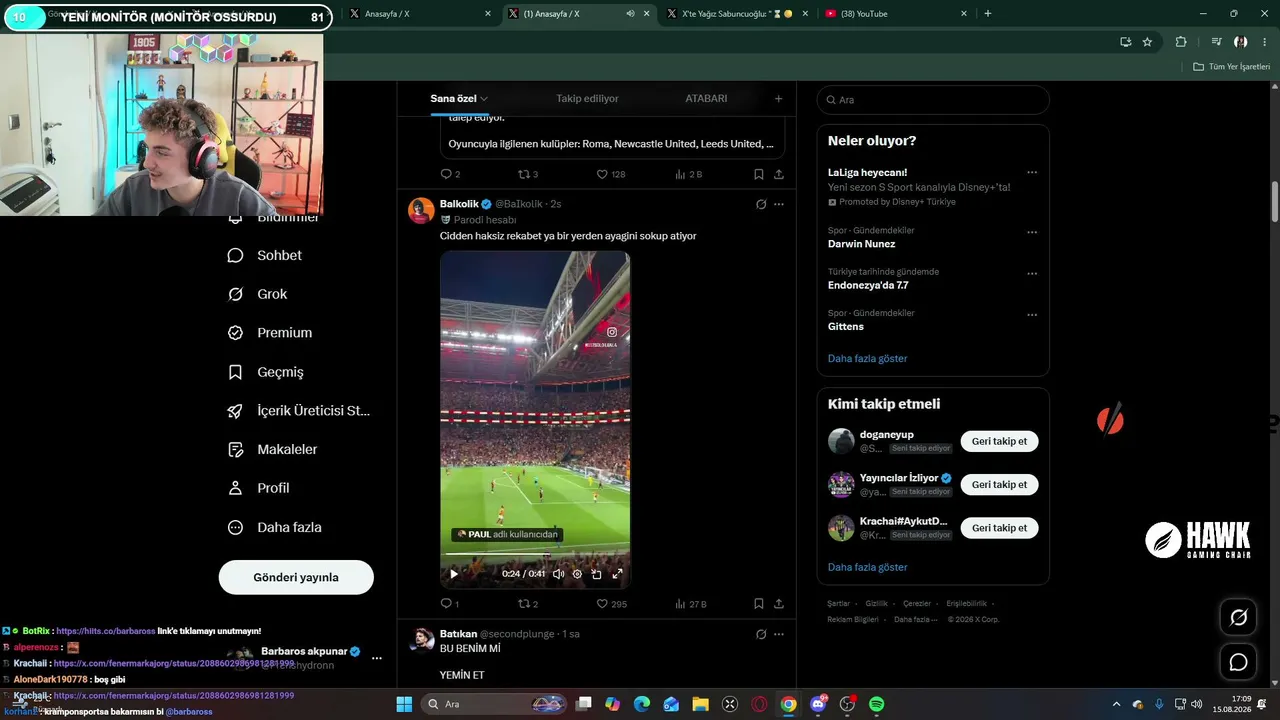1280x720 pixels.
Task: Open İçerik Üreticisi St... in the sidebar
Action: [299, 411]
